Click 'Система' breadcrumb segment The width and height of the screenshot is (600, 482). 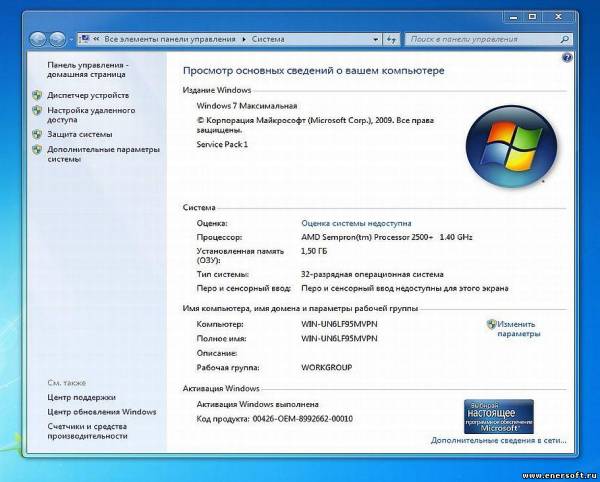coord(268,39)
